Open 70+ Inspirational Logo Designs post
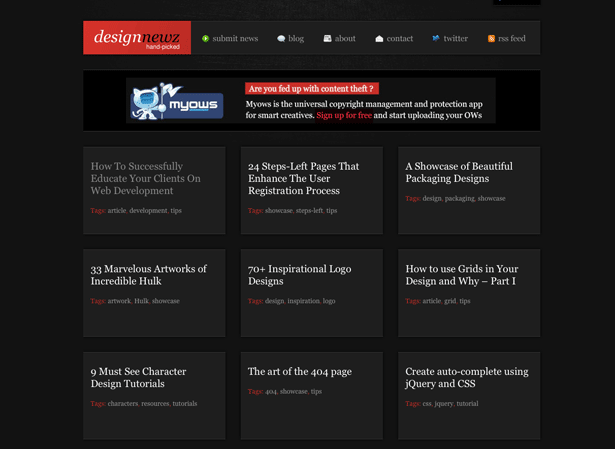 299,275
